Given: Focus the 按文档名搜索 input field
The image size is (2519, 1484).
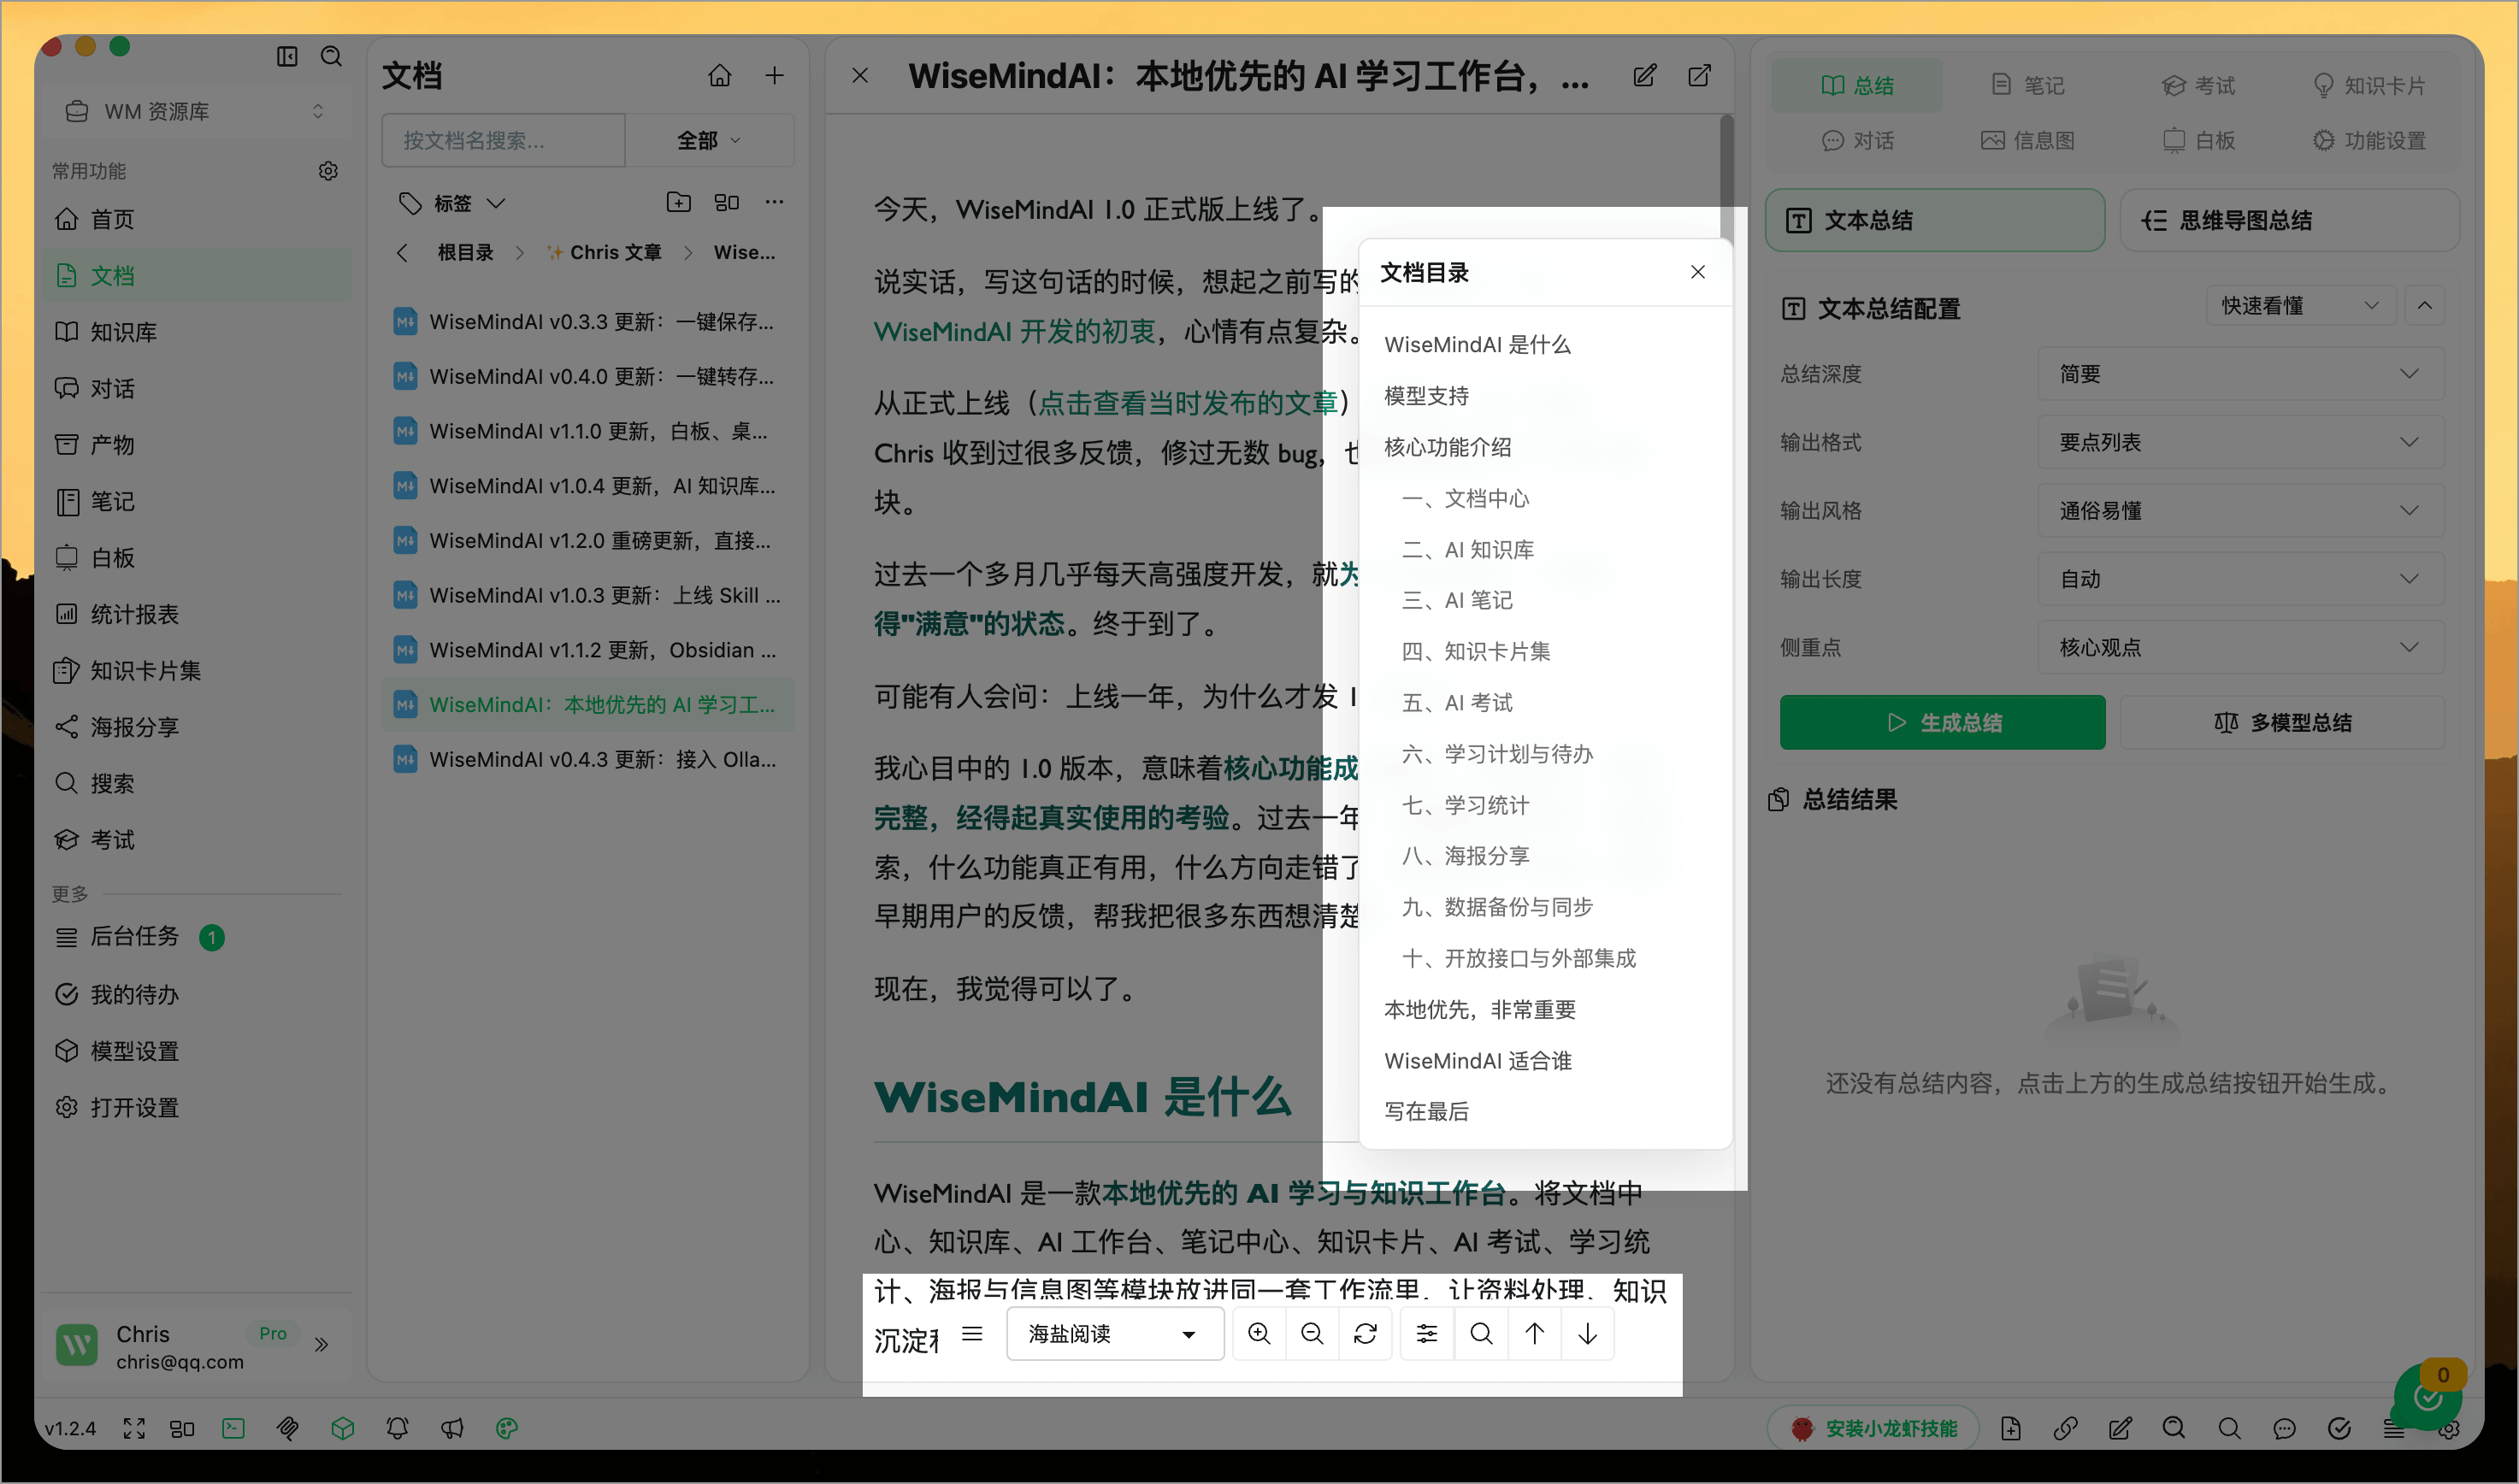Looking at the screenshot, I should click(x=503, y=140).
